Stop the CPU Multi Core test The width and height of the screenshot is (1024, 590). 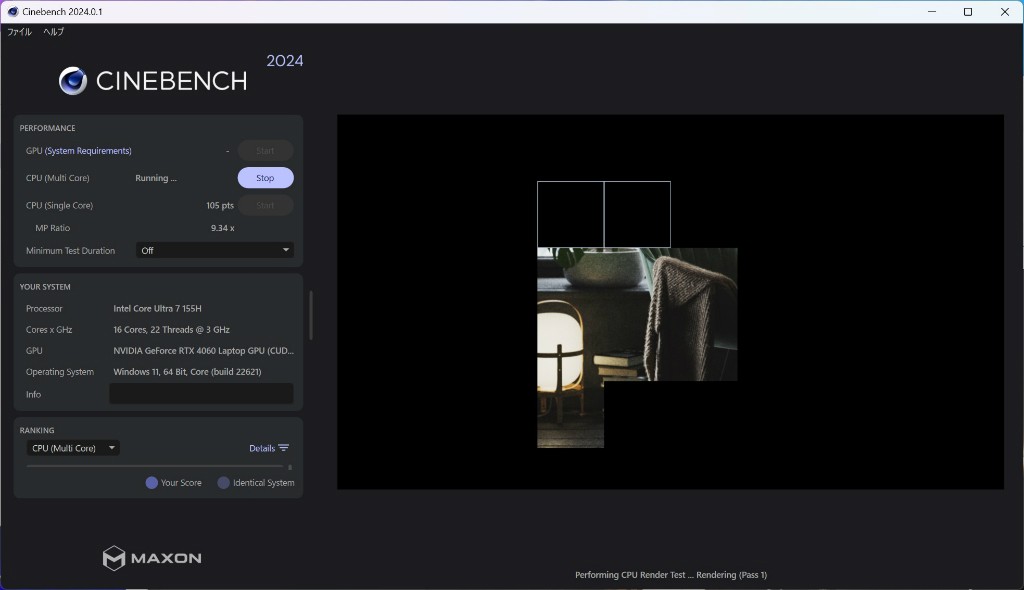point(265,178)
